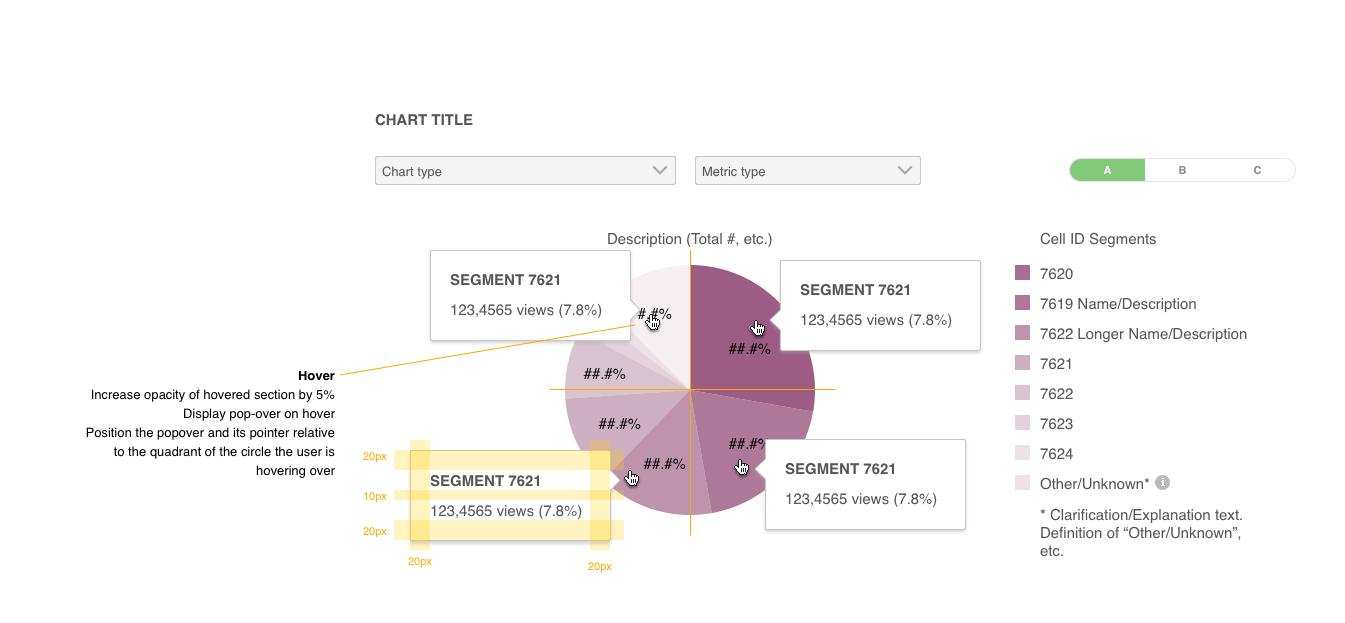Click the CHART TITLE heading
This screenshot has width=1345, height=623.
tap(423, 119)
